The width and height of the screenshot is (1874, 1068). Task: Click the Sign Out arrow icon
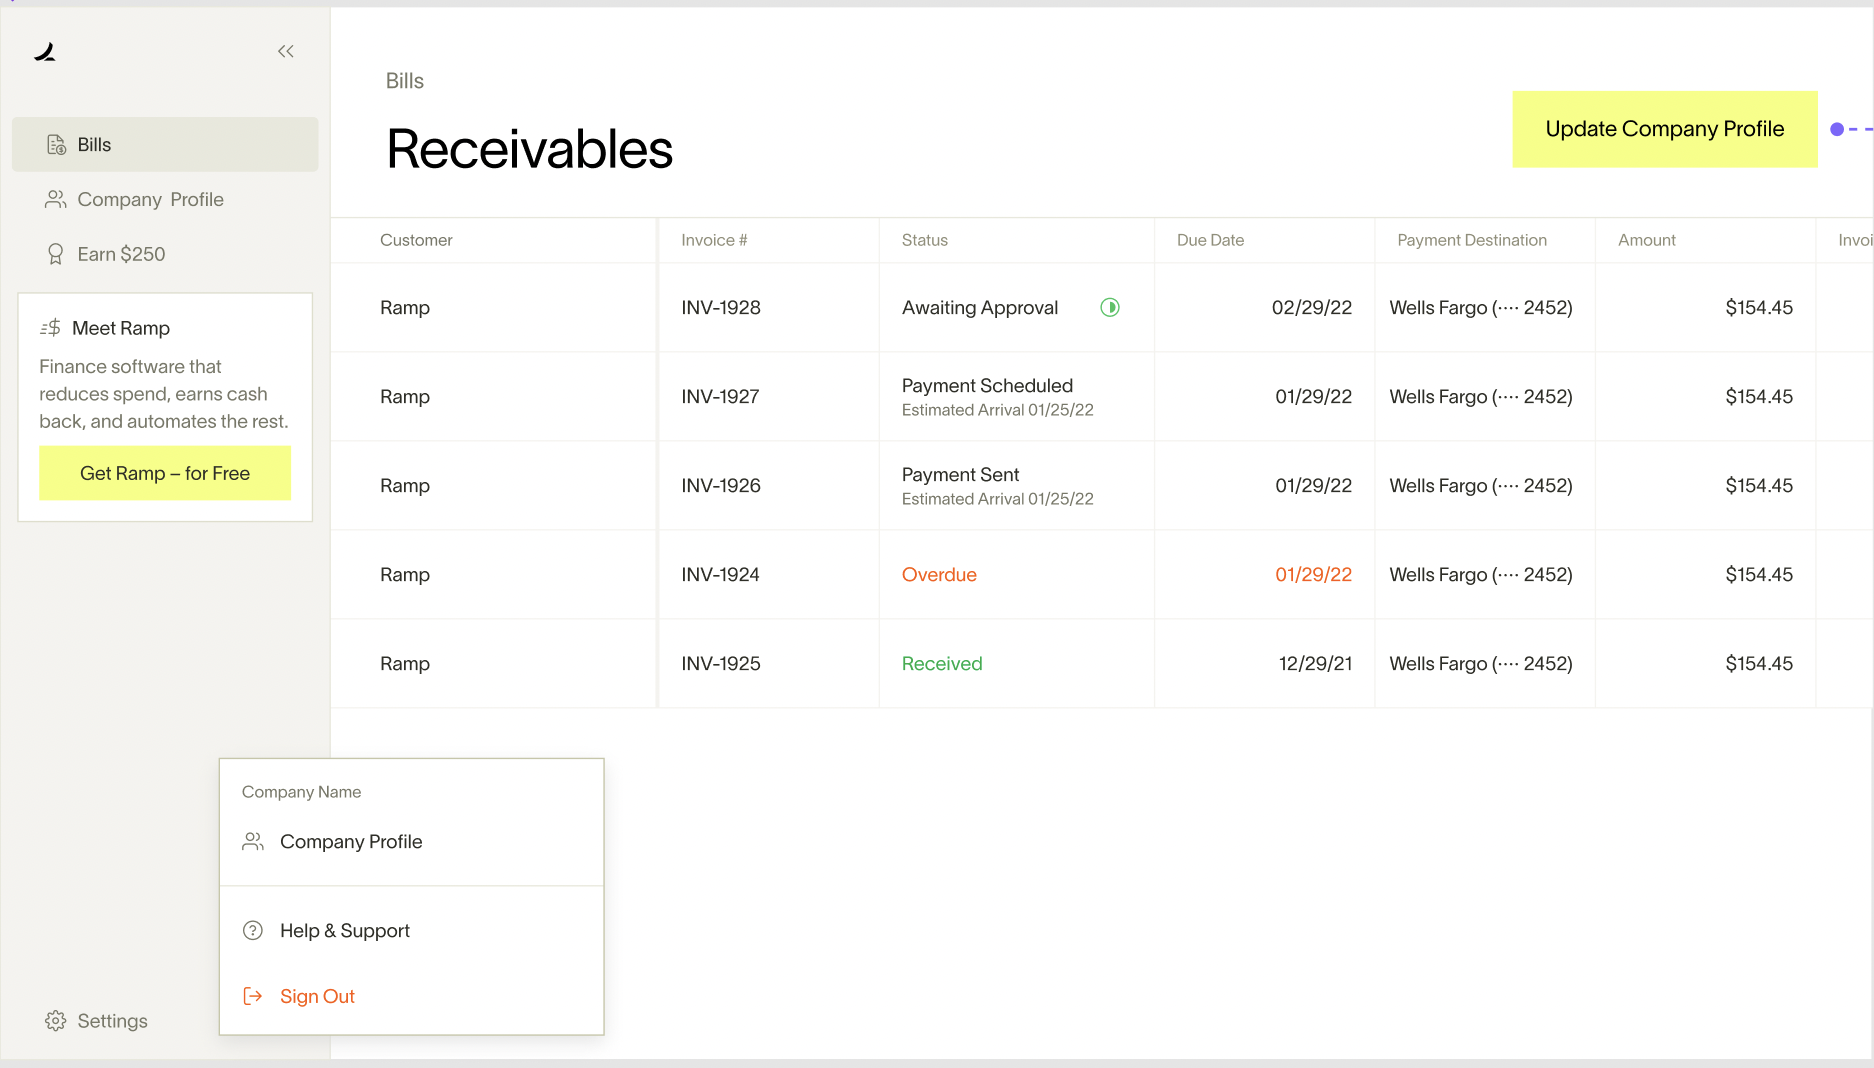(x=252, y=995)
